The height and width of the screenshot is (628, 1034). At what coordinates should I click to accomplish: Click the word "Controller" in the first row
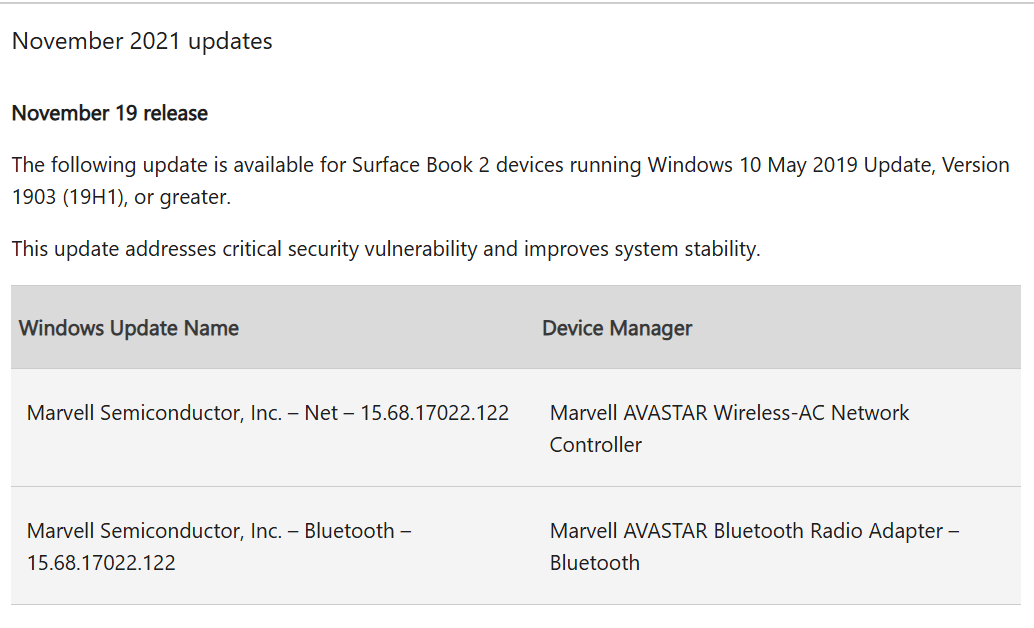pyautogui.click(x=595, y=445)
